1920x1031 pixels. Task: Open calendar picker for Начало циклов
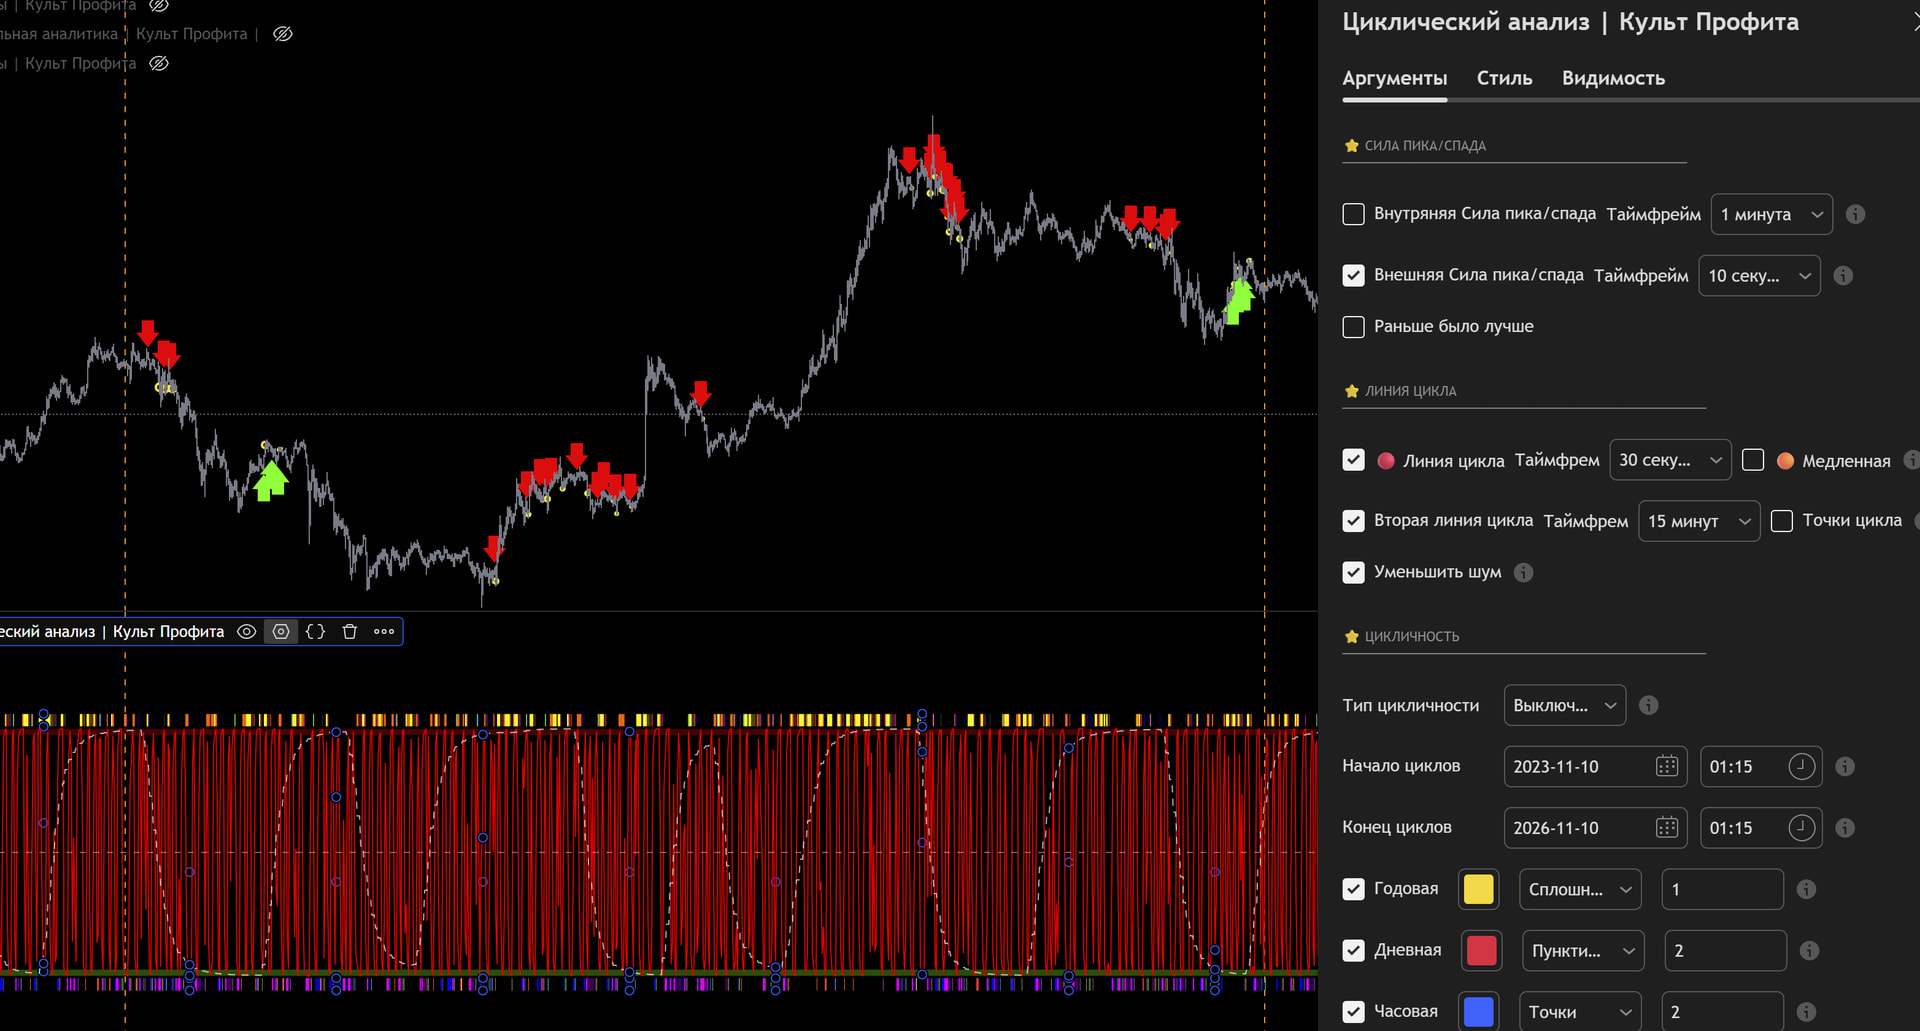1666,766
